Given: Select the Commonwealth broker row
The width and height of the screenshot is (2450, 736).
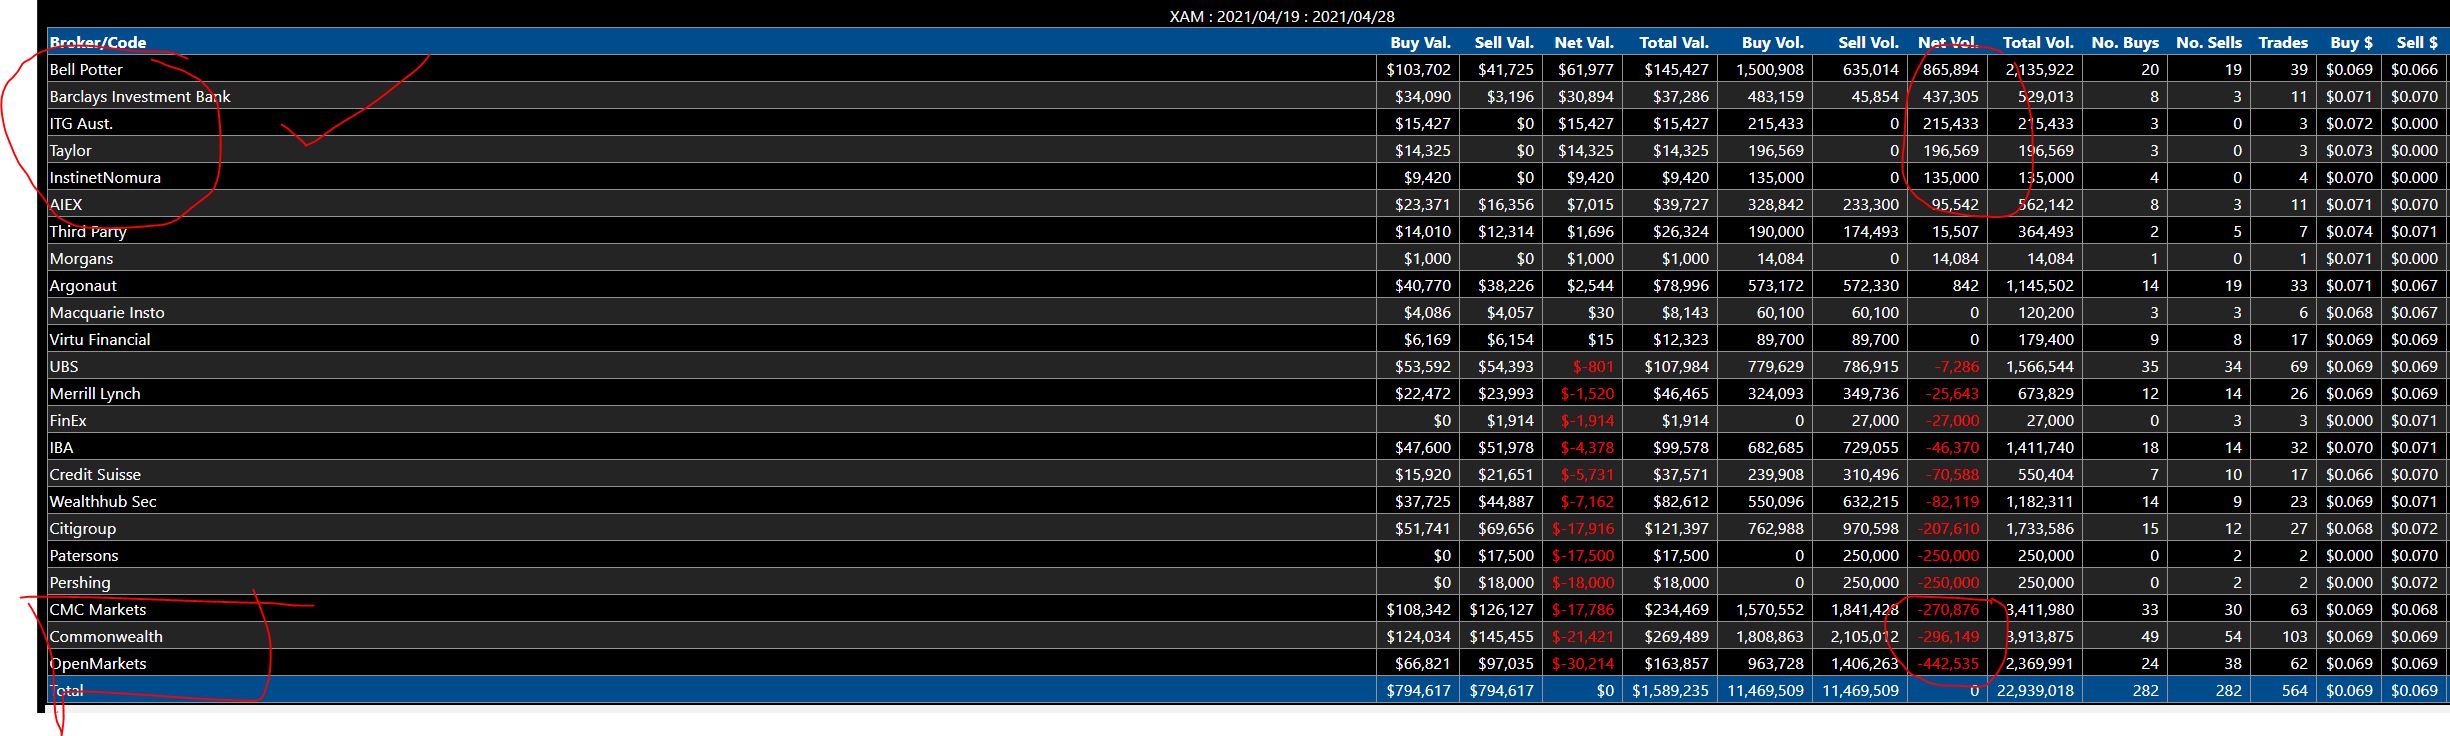Looking at the screenshot, I should point(1245,636).
